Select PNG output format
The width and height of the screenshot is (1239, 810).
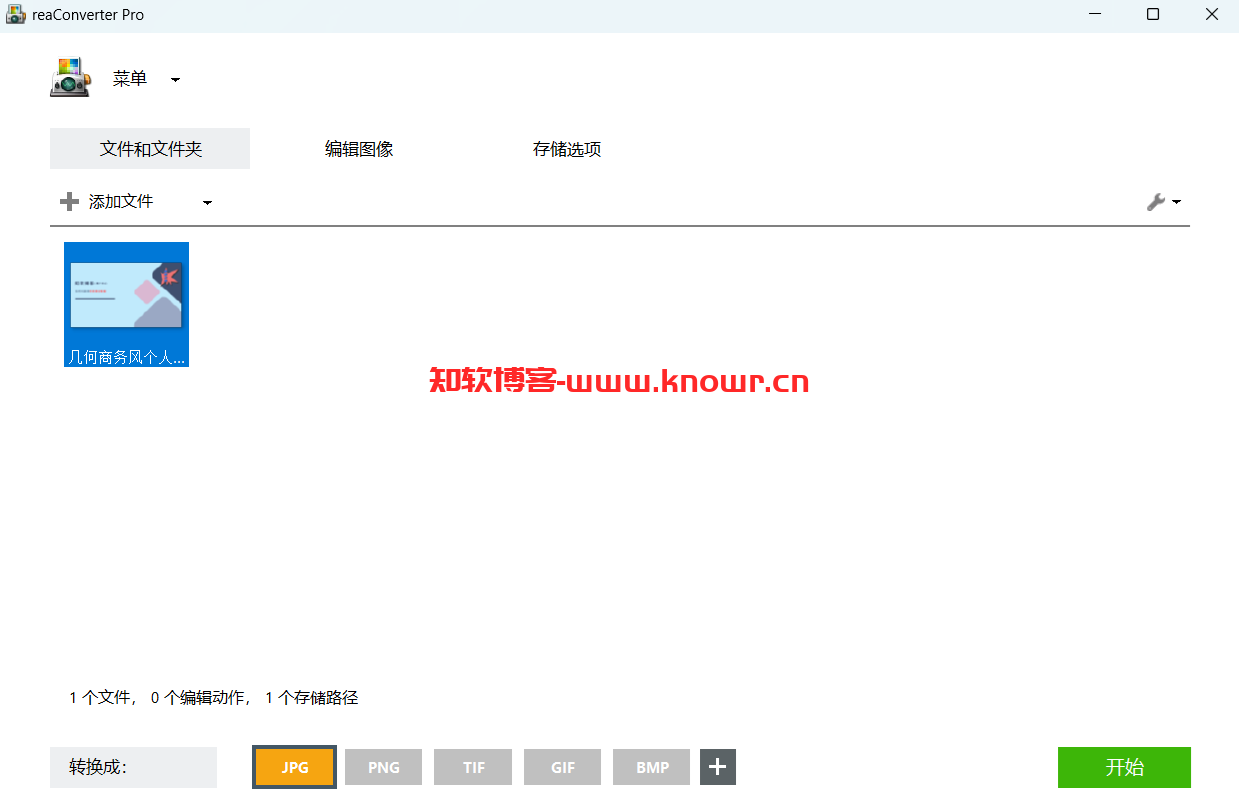tap(383, 767)
